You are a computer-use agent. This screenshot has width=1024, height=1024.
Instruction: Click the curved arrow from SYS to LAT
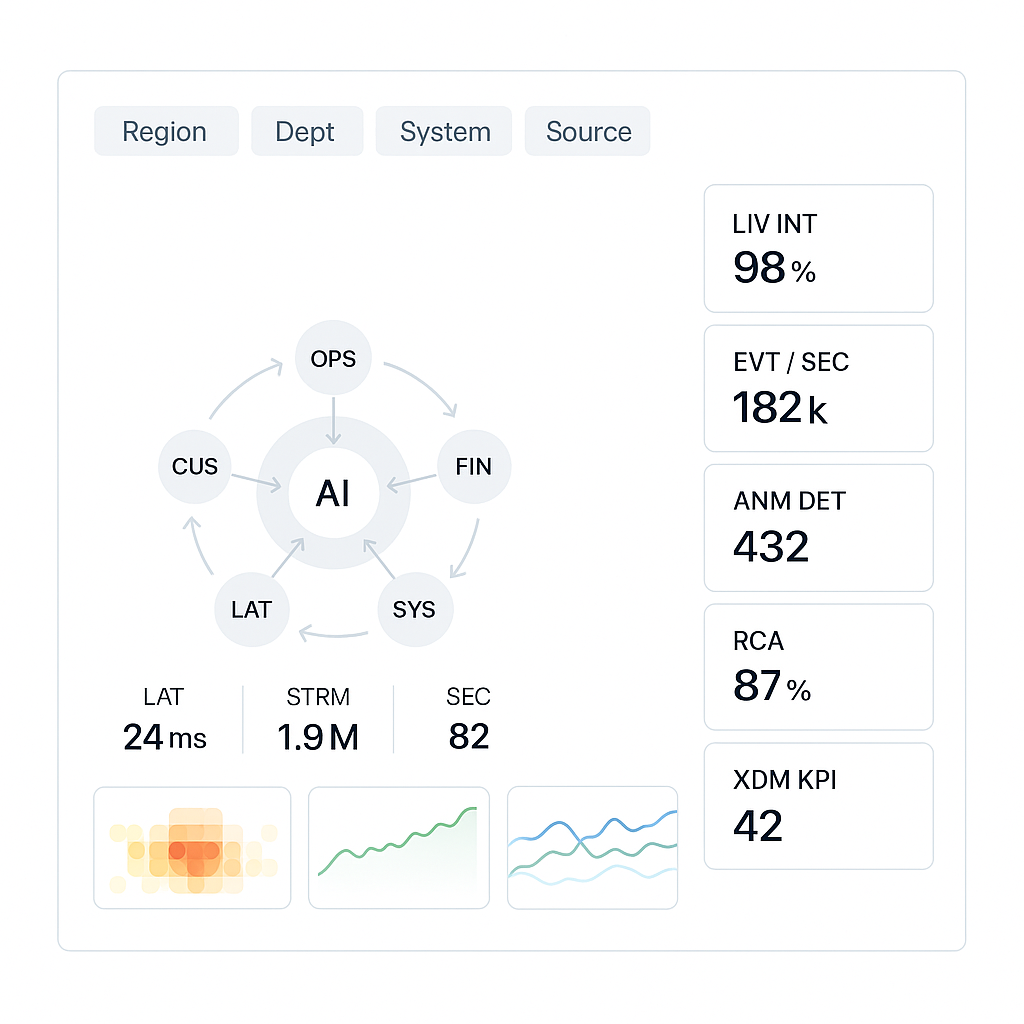tap(333, 633)
